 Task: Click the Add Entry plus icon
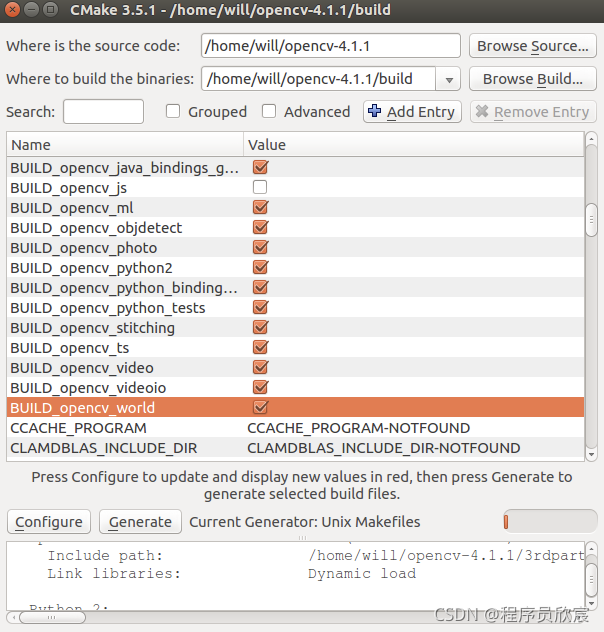pos(376,112)
